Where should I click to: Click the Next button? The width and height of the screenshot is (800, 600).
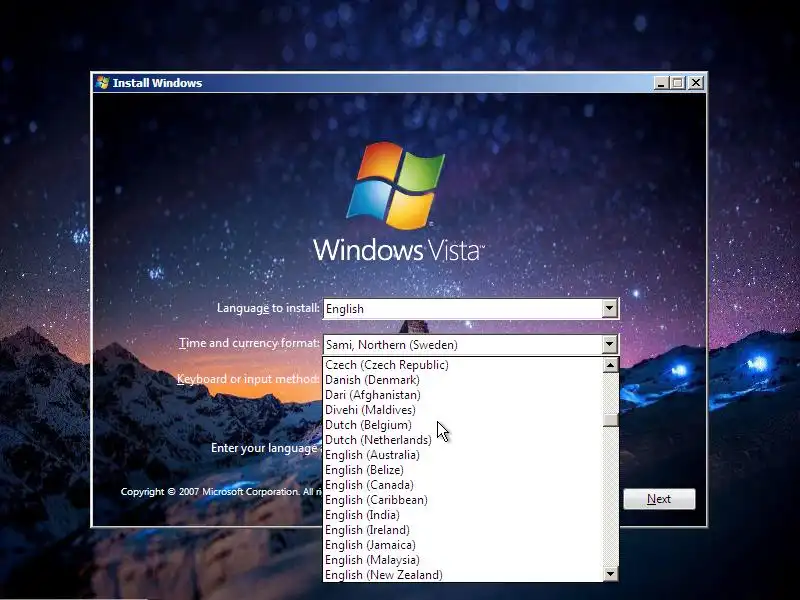click(659, 499)
